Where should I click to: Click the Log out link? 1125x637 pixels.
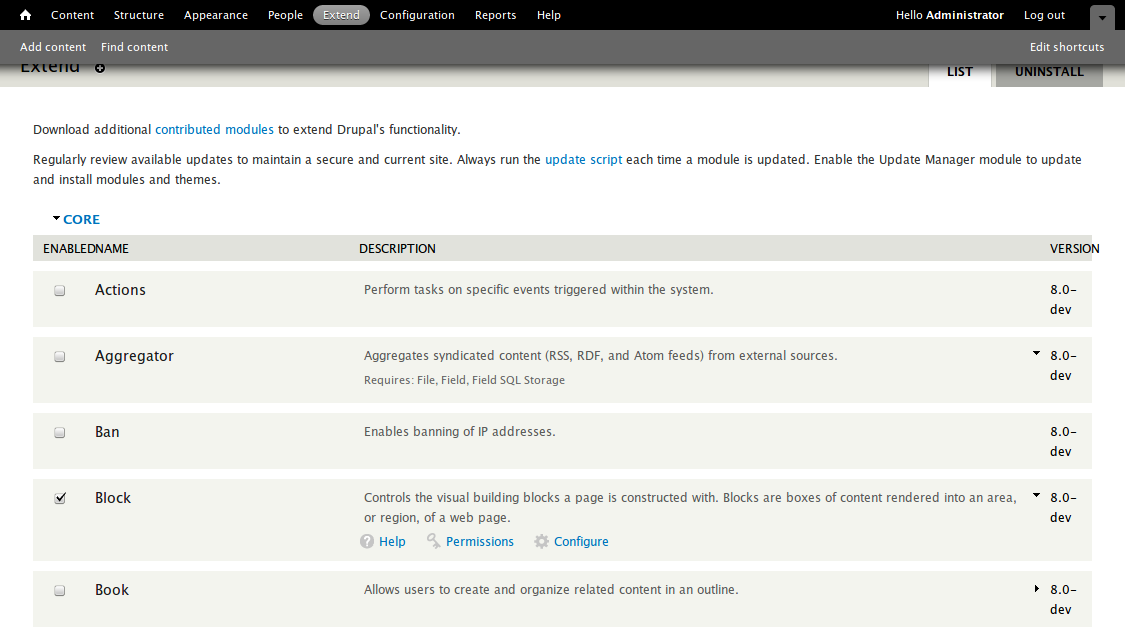pos(1044,15)
